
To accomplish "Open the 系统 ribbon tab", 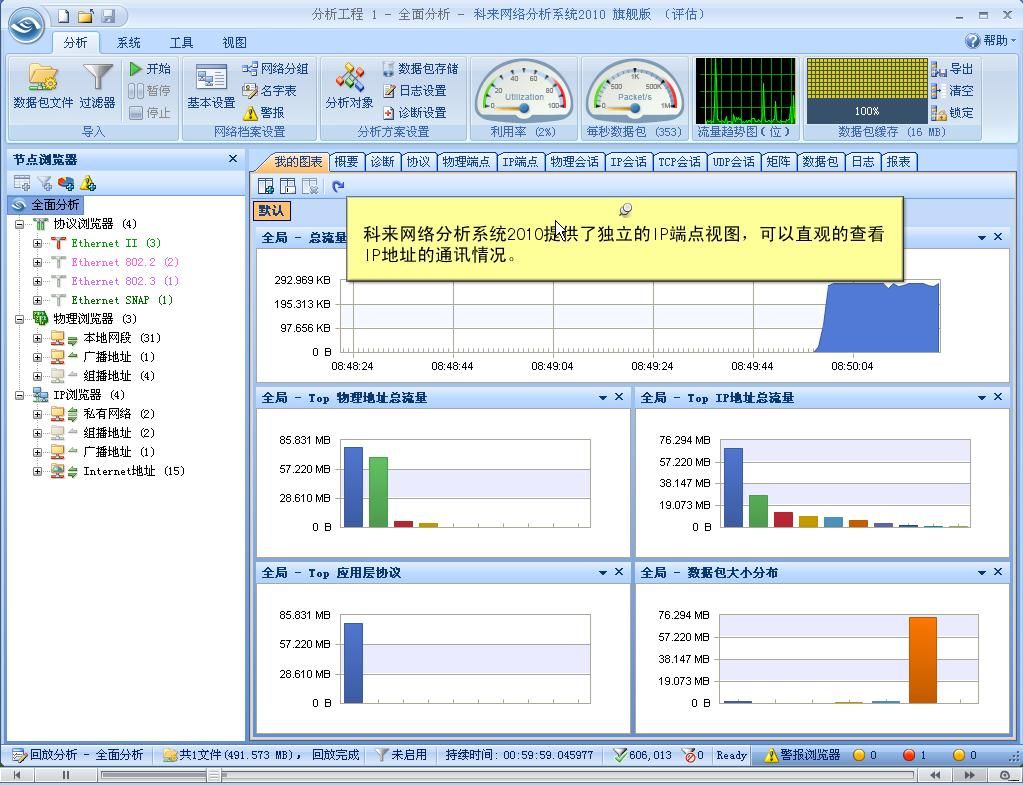I will coord(128,43).
